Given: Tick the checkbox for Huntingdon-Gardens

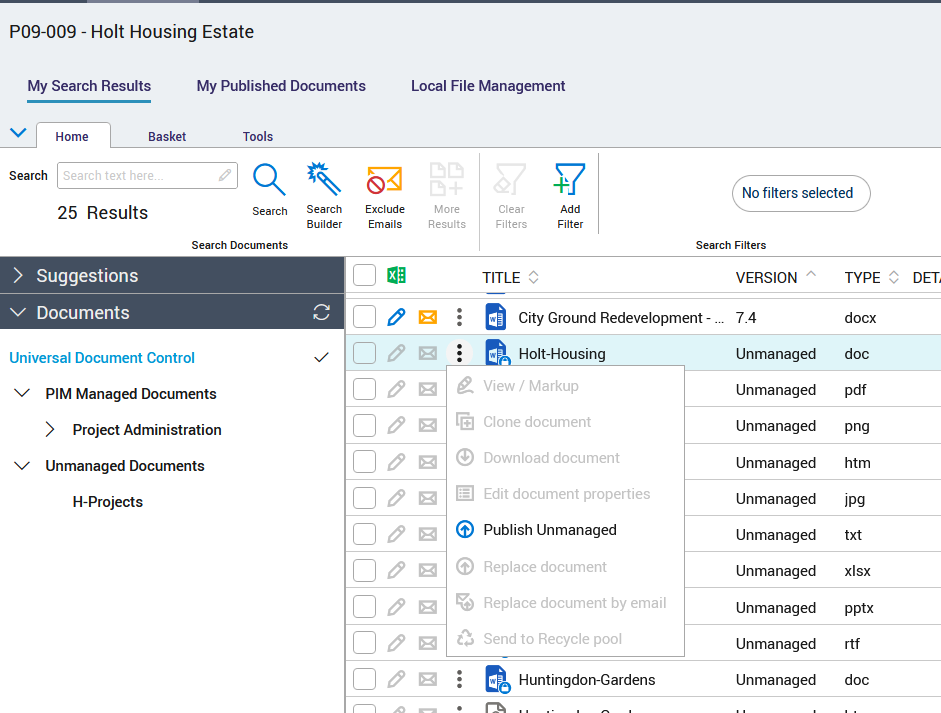Looking at the screenshot, I should [x=364, y=679].
